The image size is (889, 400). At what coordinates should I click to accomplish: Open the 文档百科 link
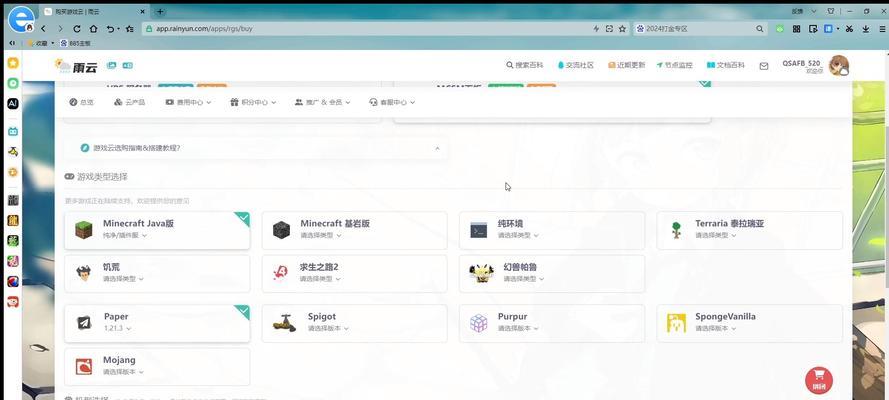coord(726,66)
